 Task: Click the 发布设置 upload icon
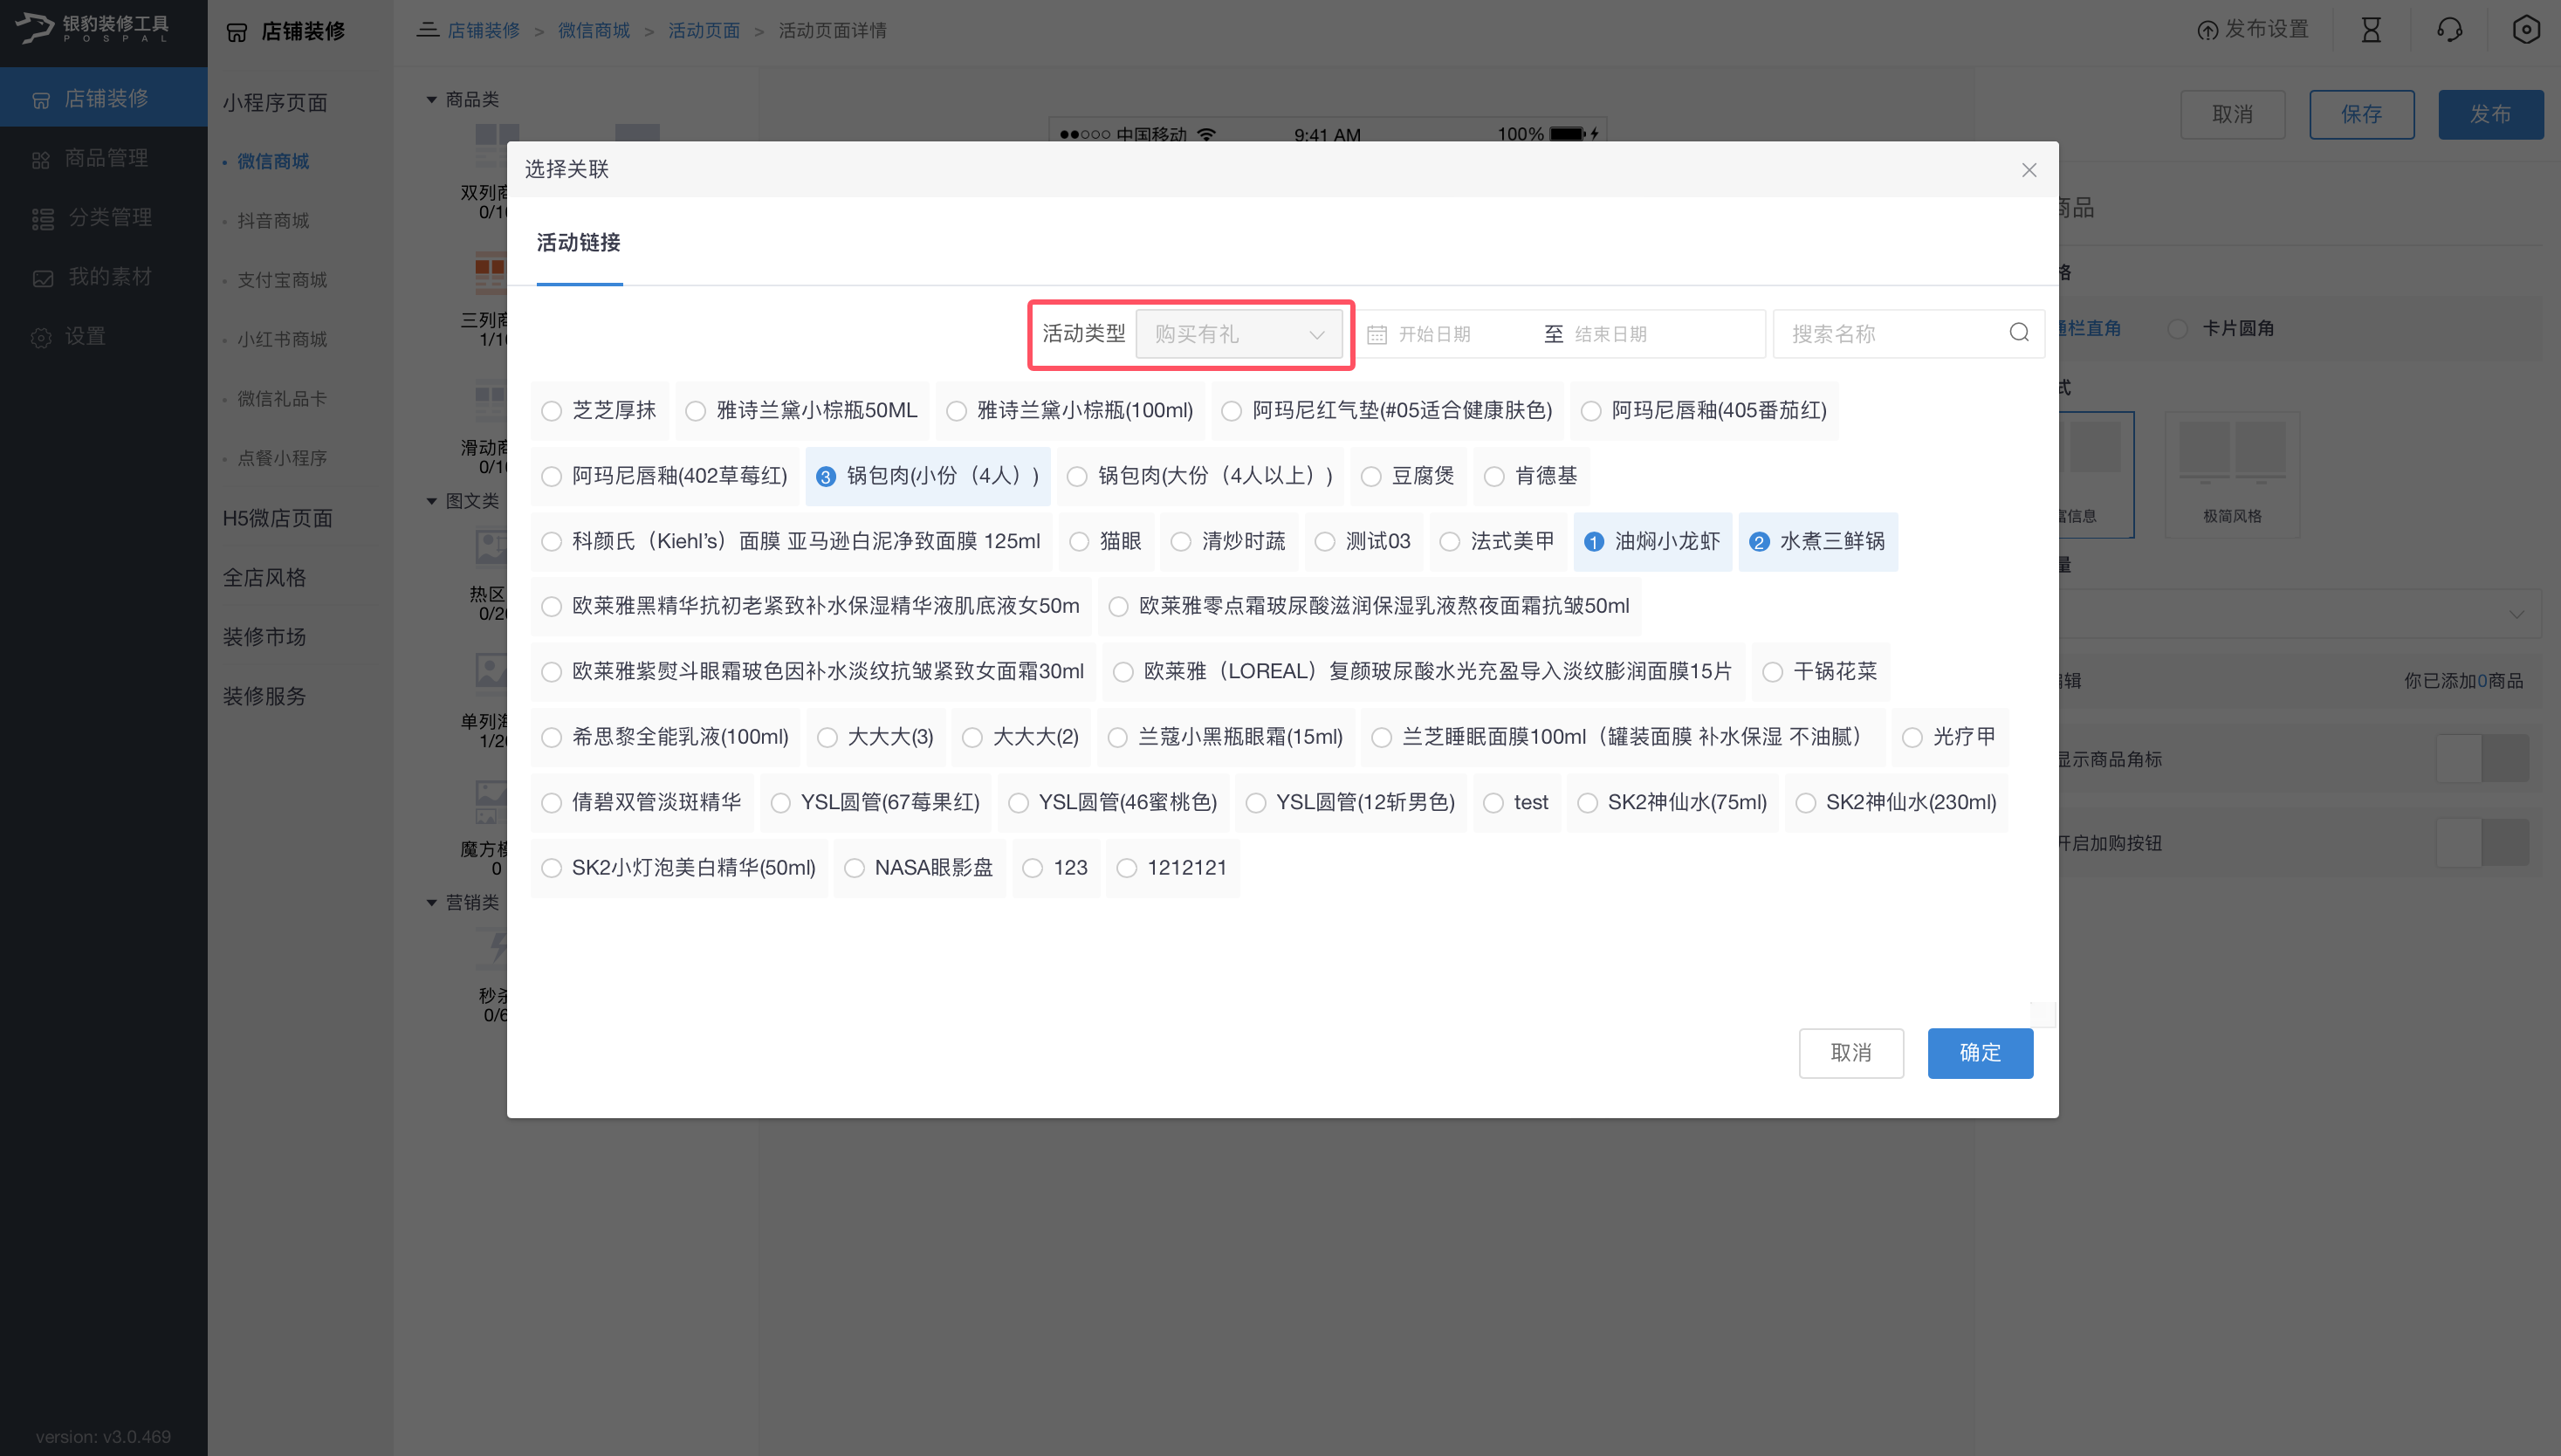coord(2207,31)
